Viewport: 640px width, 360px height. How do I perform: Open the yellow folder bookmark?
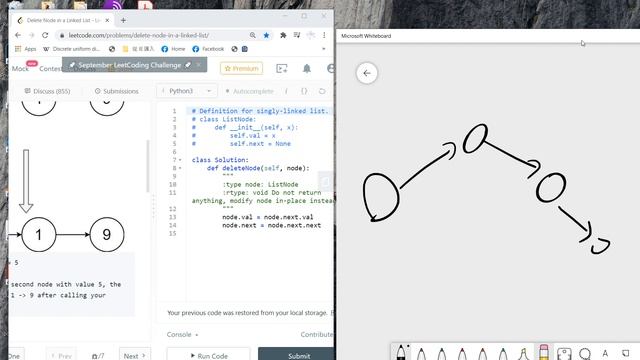(138, 49)
